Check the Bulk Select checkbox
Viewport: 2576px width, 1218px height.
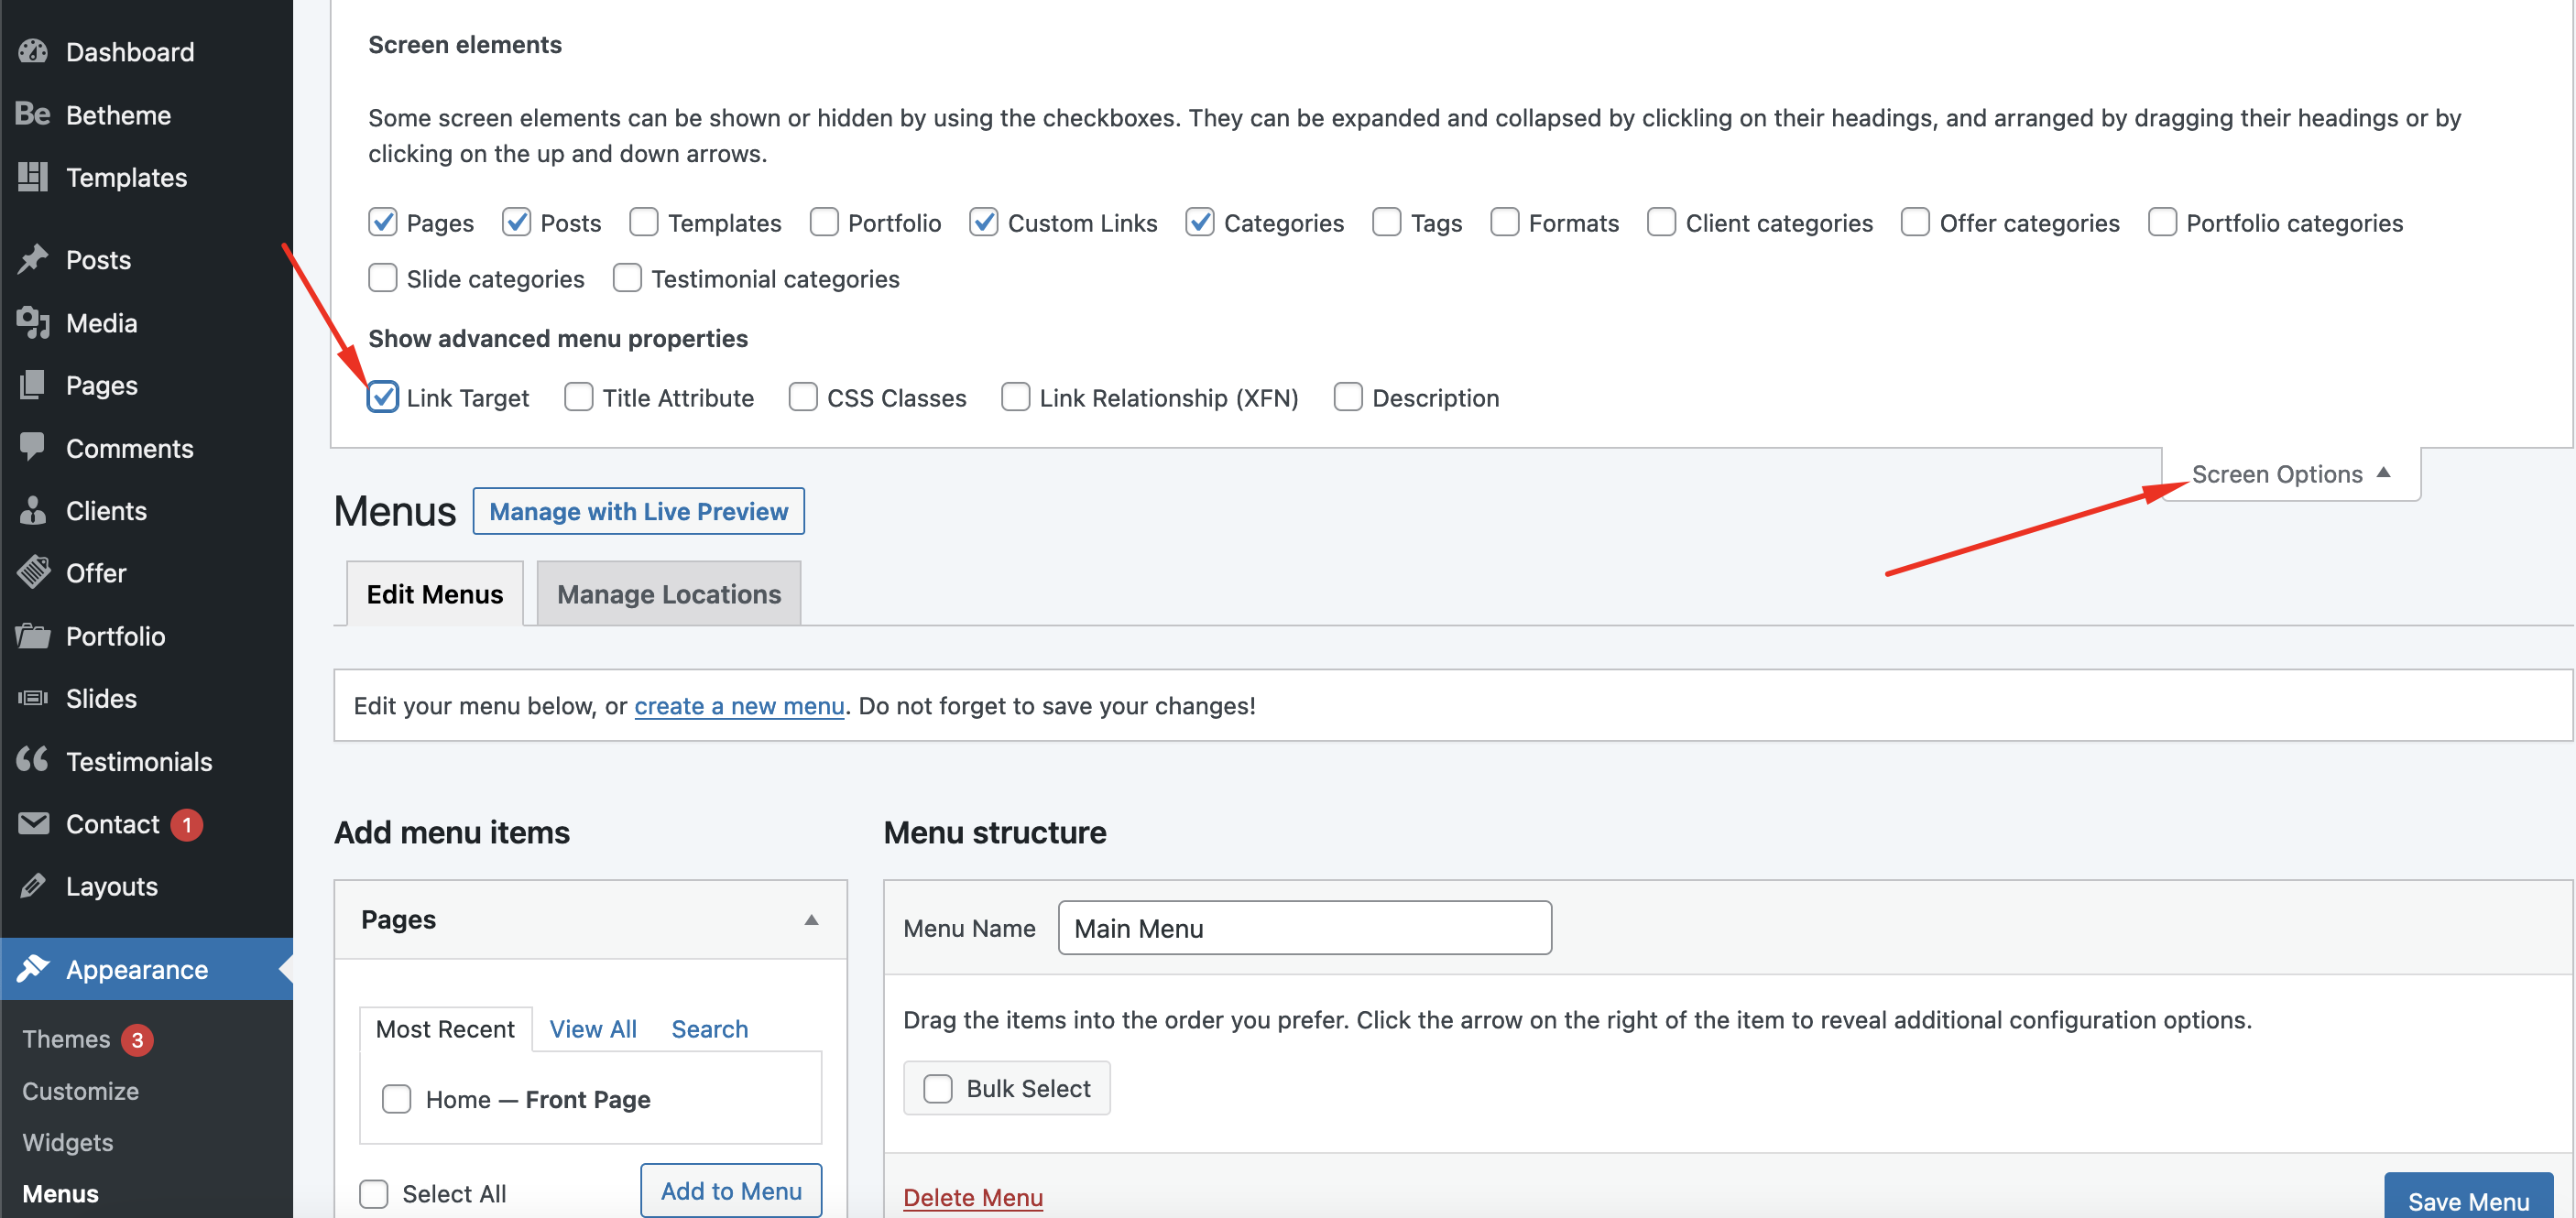point(938,1088)
